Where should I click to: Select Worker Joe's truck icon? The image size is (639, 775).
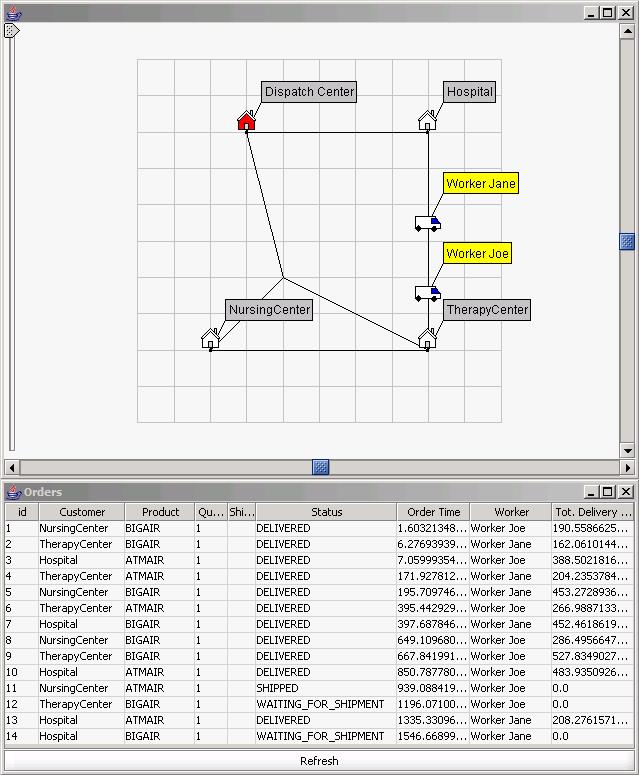point(427,292)
